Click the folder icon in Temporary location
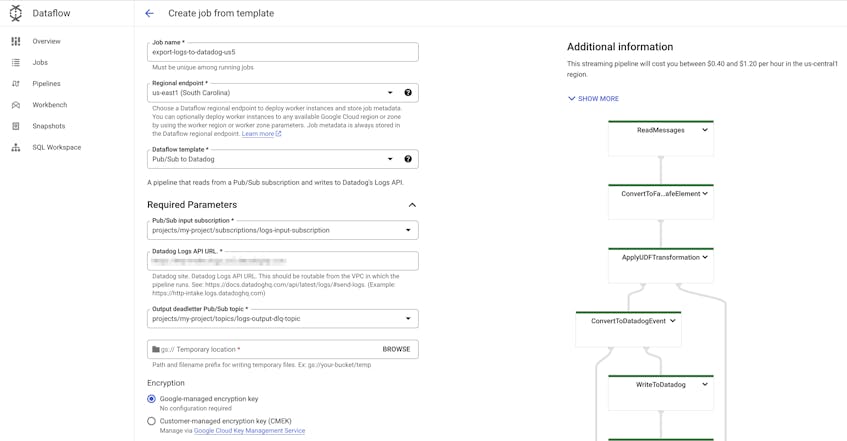Screen dimensions: 847x441 156,349
